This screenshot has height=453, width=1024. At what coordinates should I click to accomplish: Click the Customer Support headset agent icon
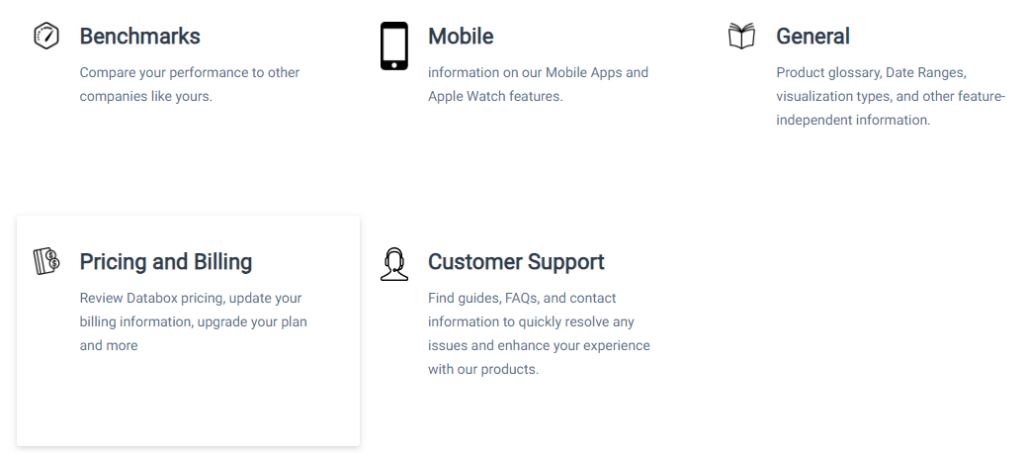click(x=394, y=264)
